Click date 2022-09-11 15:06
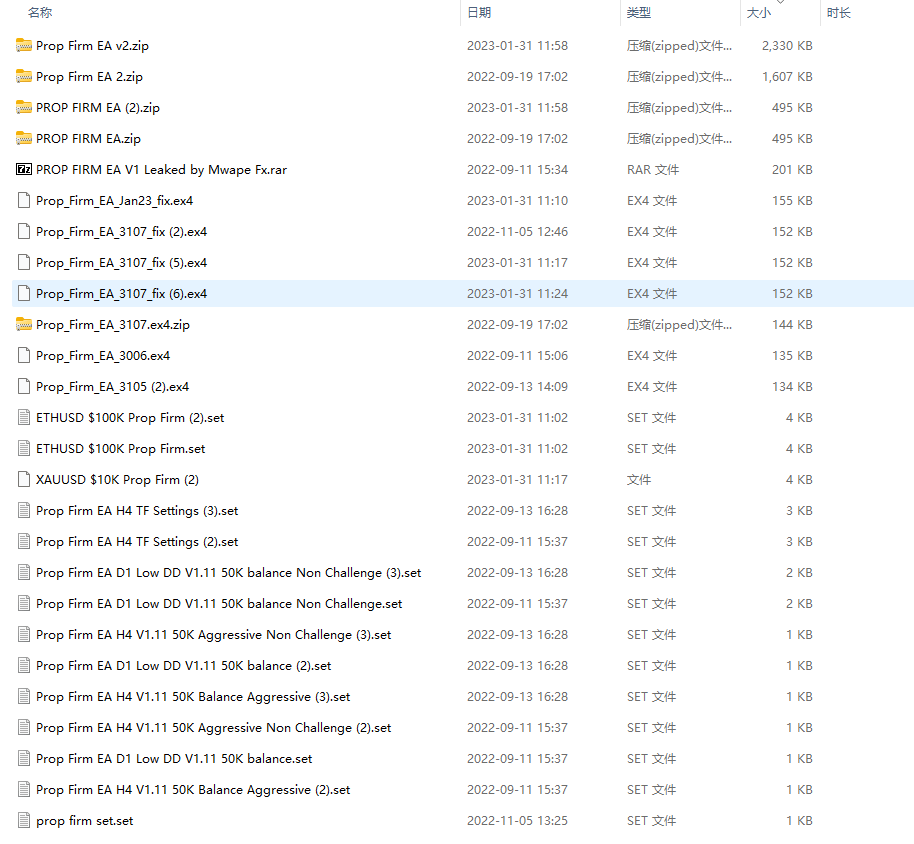Screen dimensions: 914x844 click(517, 355)
